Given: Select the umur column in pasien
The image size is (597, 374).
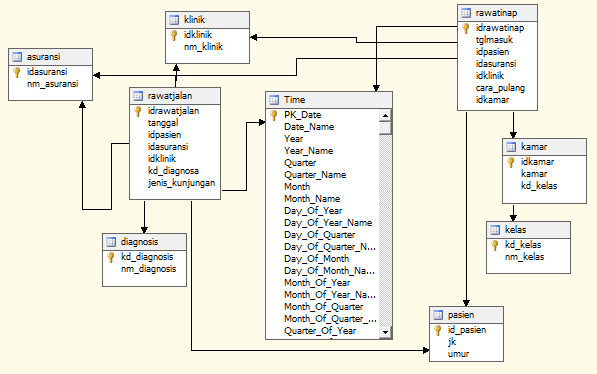Looking at the screenshot, I should pos(458,354).
